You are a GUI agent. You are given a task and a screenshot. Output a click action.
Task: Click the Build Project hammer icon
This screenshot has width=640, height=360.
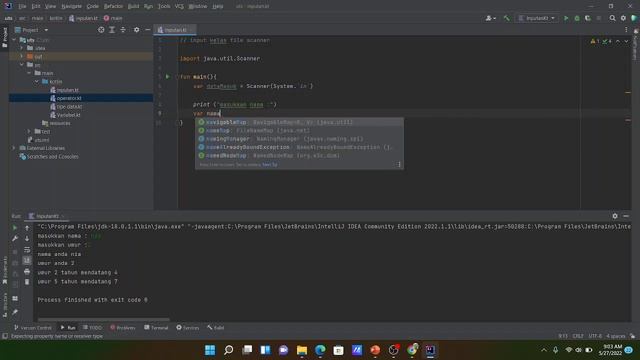pos(507,18)
